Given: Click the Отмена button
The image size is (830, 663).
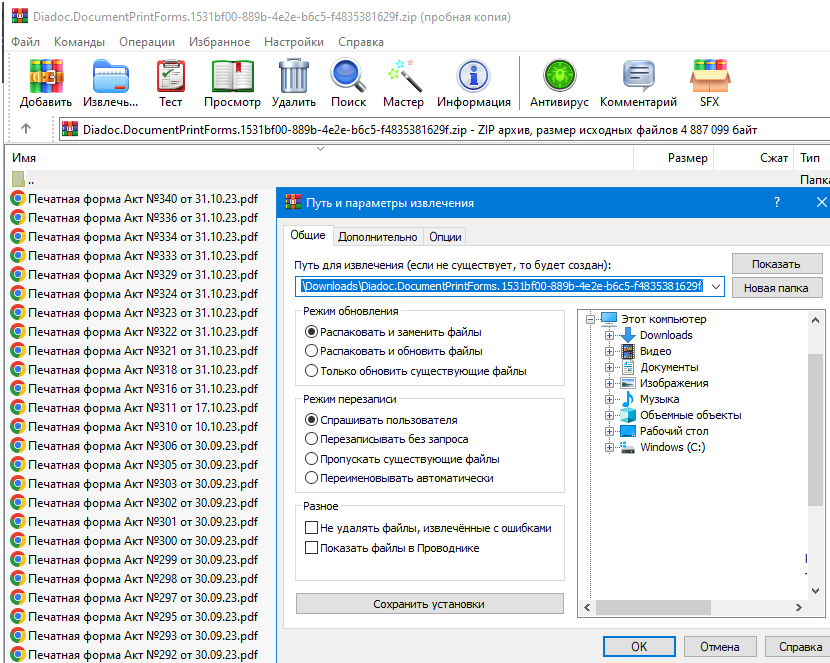Looking at the screenshot, I should 720,647.
